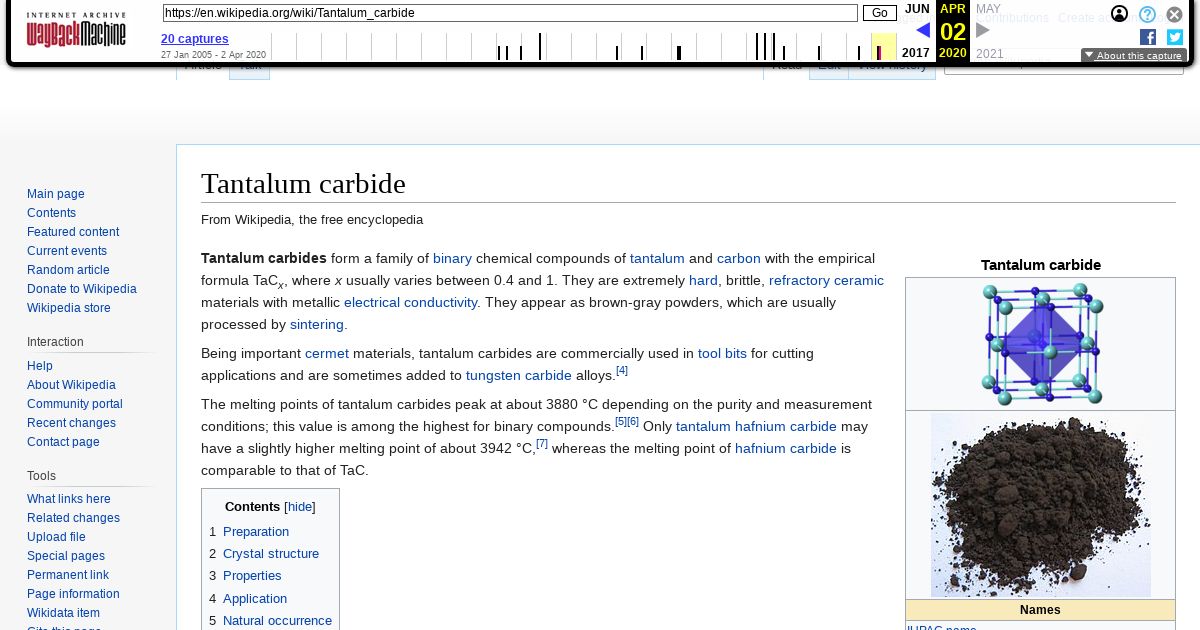Open Page information link
This screenshot has width=1200, height=630.
coord(73,594)
